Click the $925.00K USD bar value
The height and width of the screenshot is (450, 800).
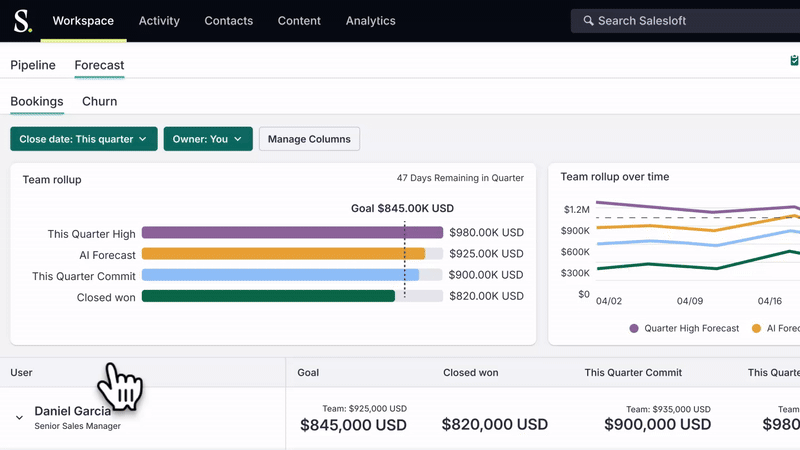pyautogui.click(x=486, y=254)
